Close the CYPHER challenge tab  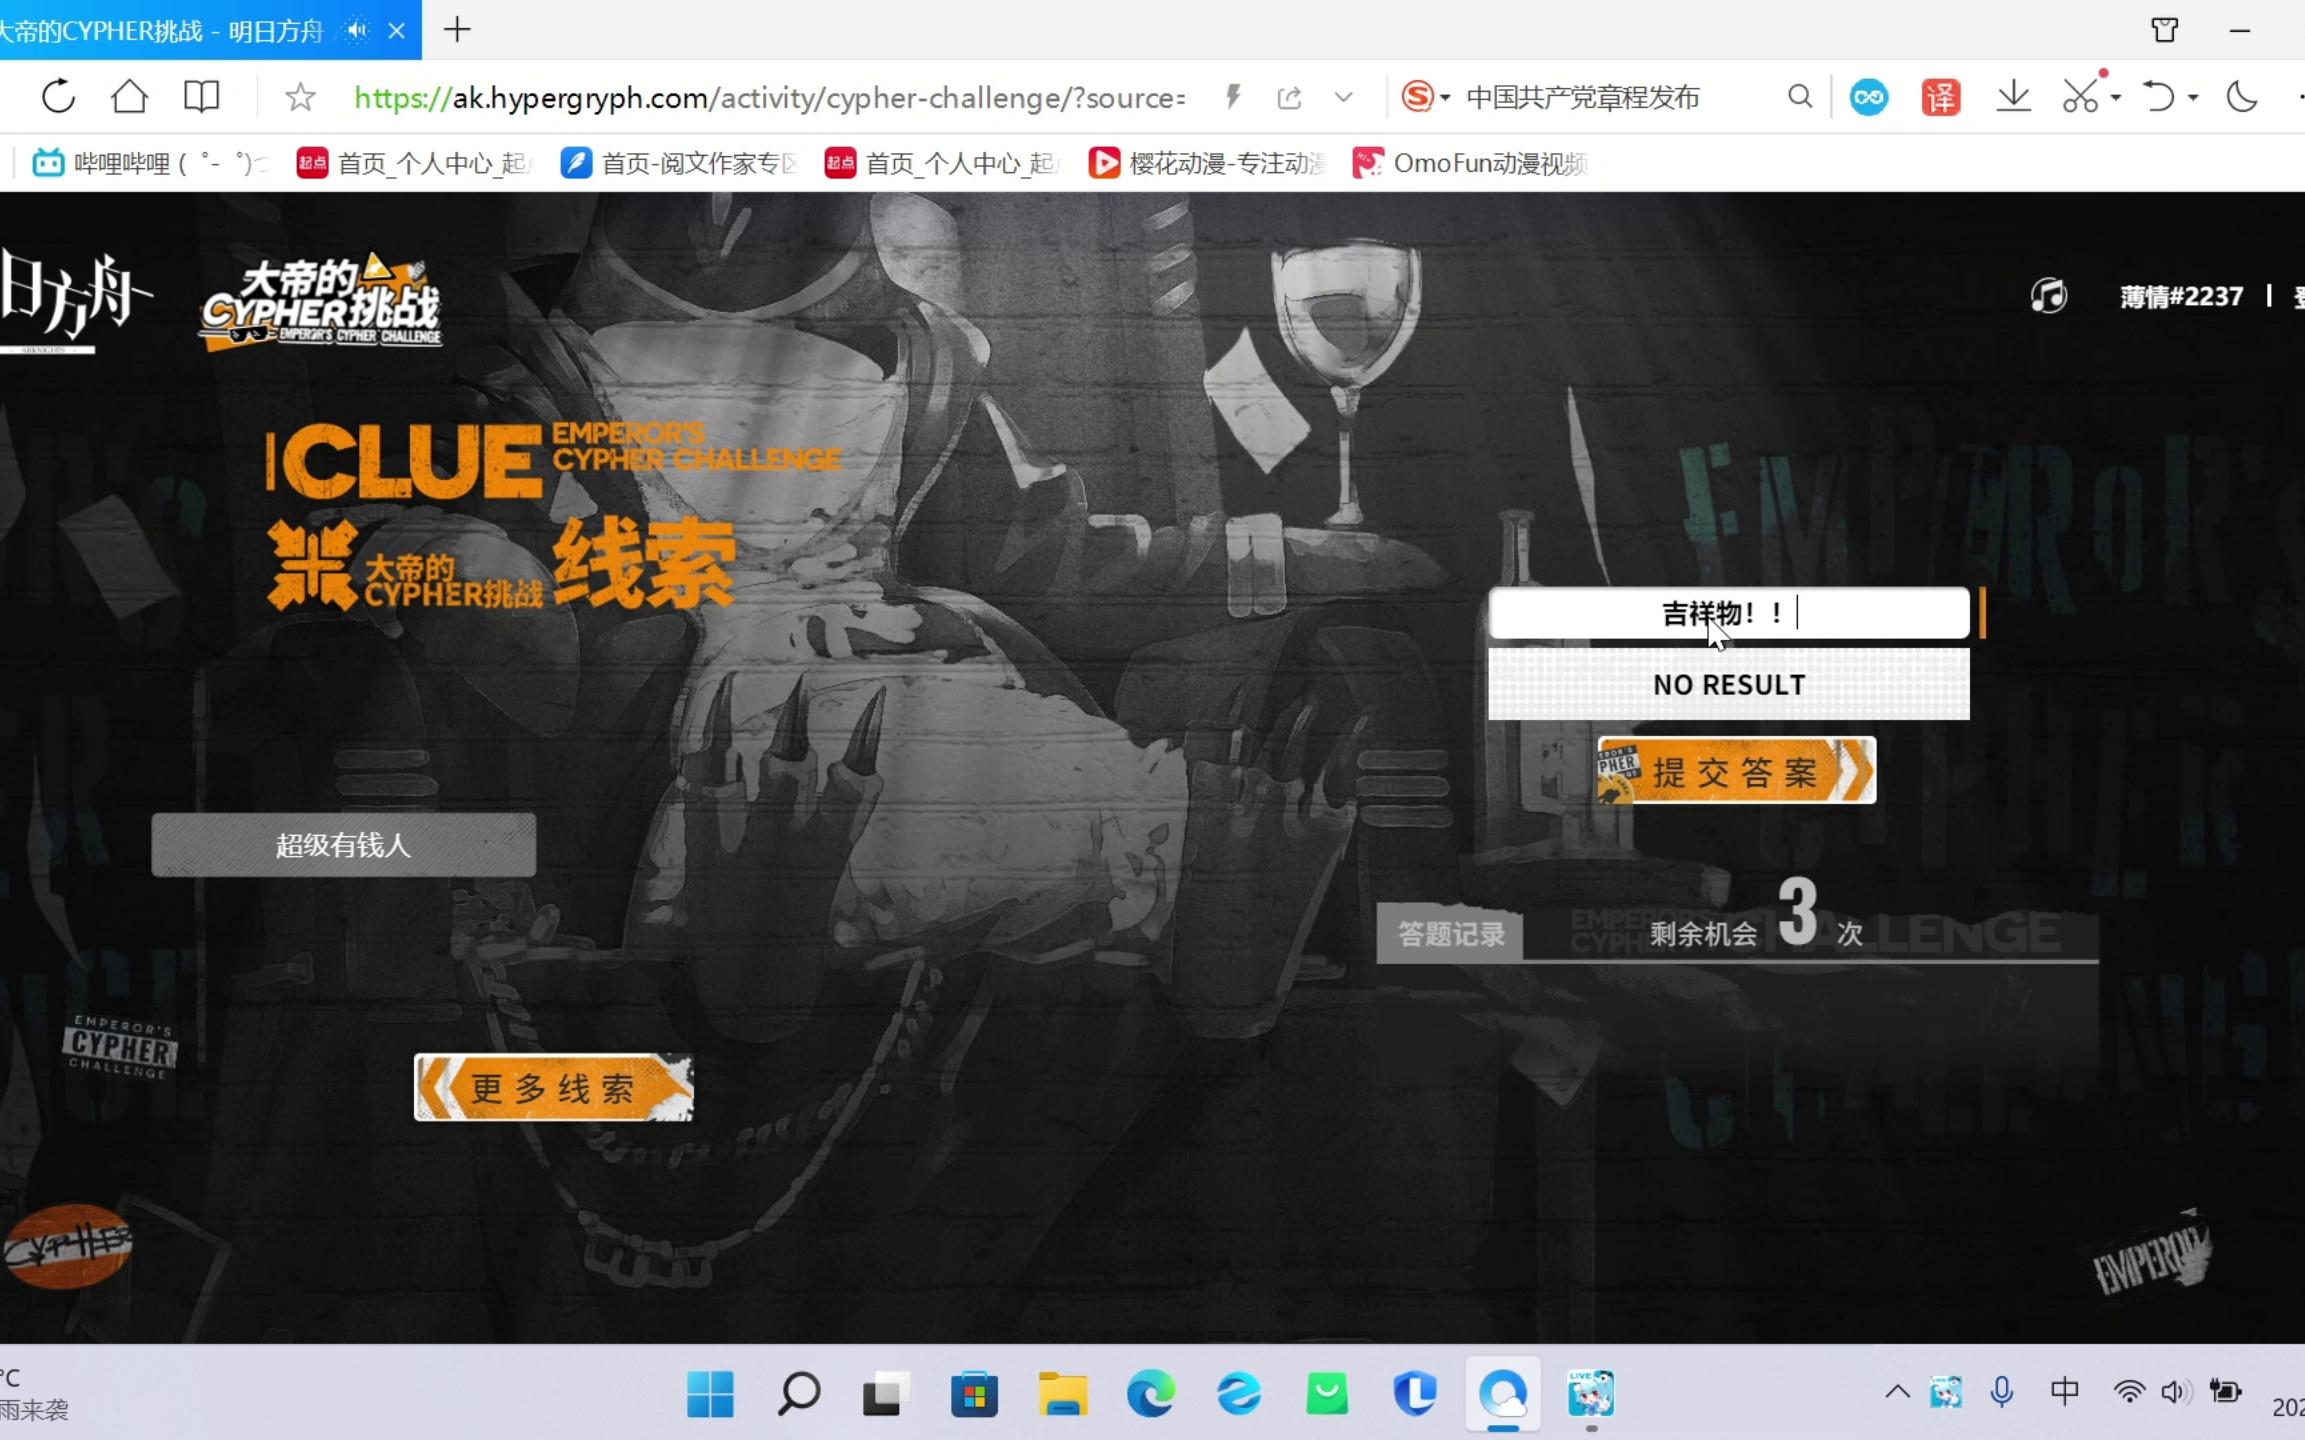pos(397,30)
